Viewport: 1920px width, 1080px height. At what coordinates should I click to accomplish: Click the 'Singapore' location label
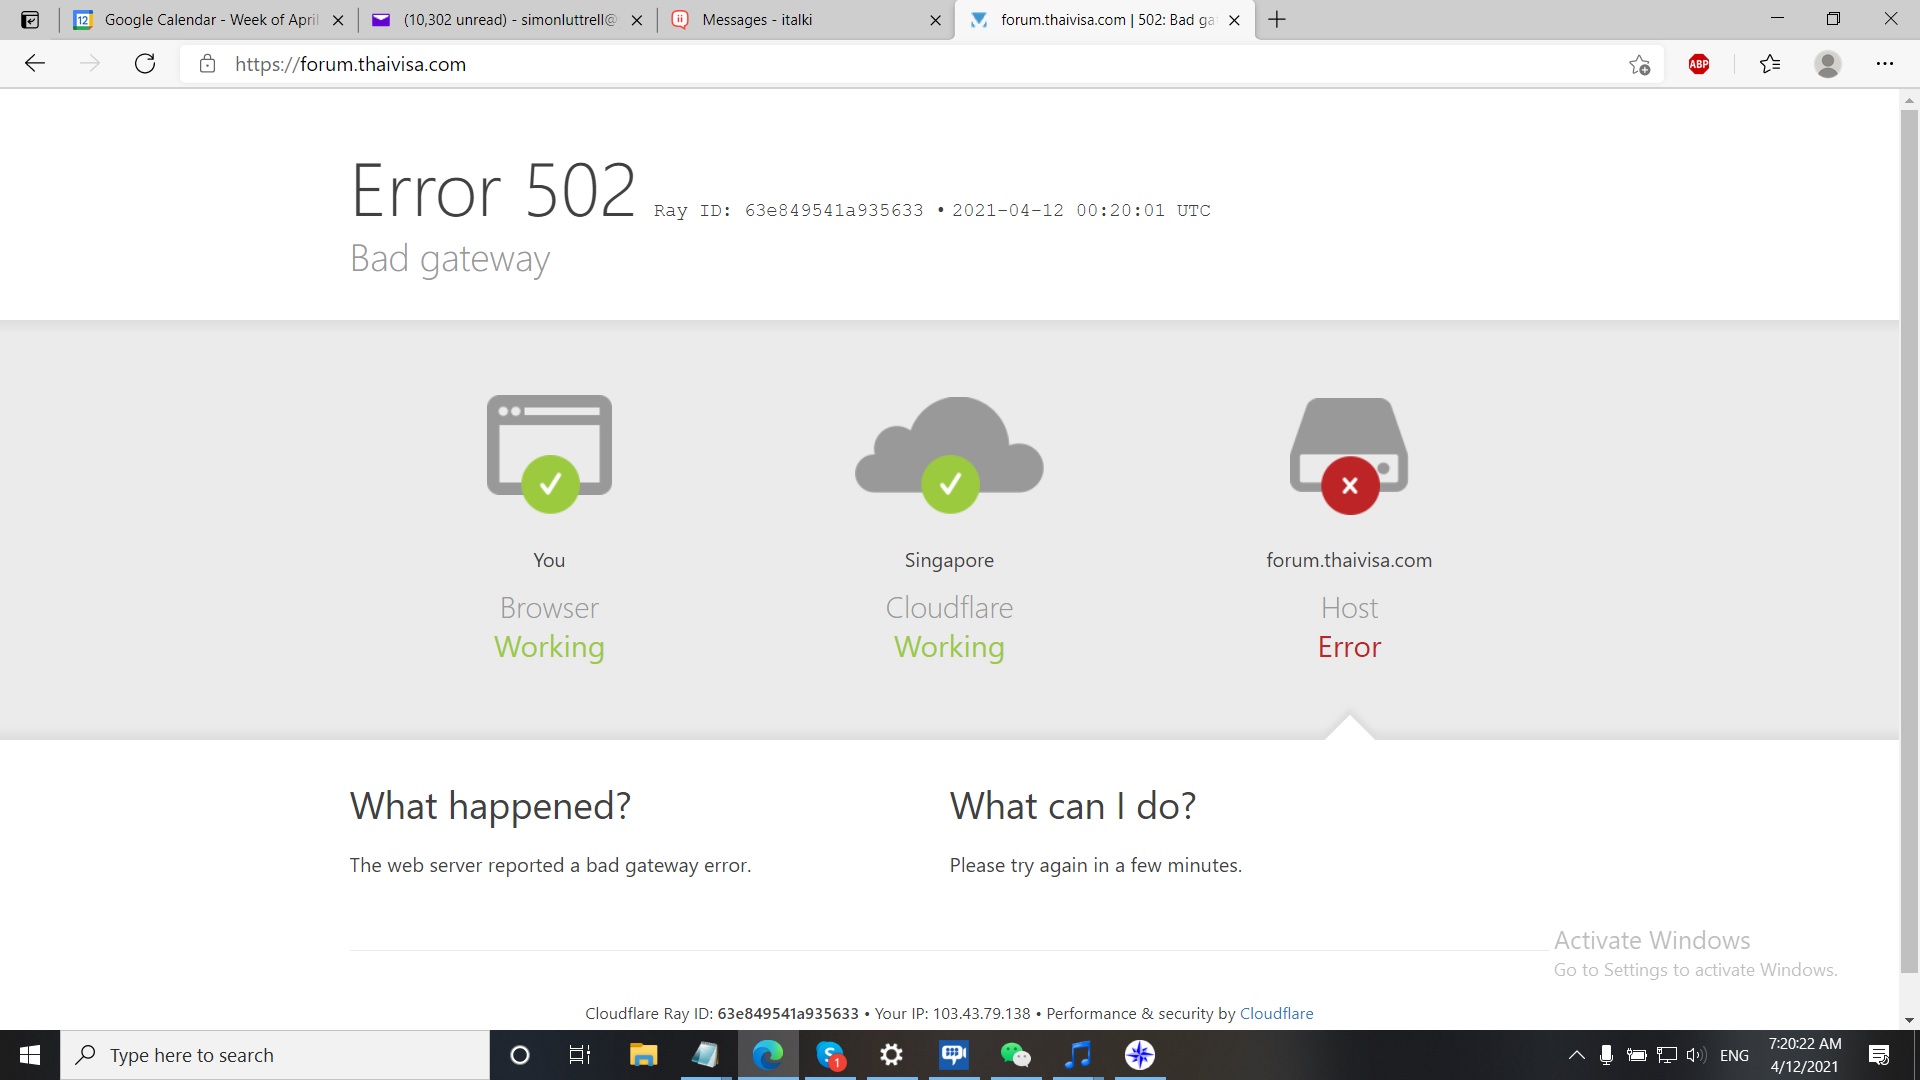[x=949, y=560]
